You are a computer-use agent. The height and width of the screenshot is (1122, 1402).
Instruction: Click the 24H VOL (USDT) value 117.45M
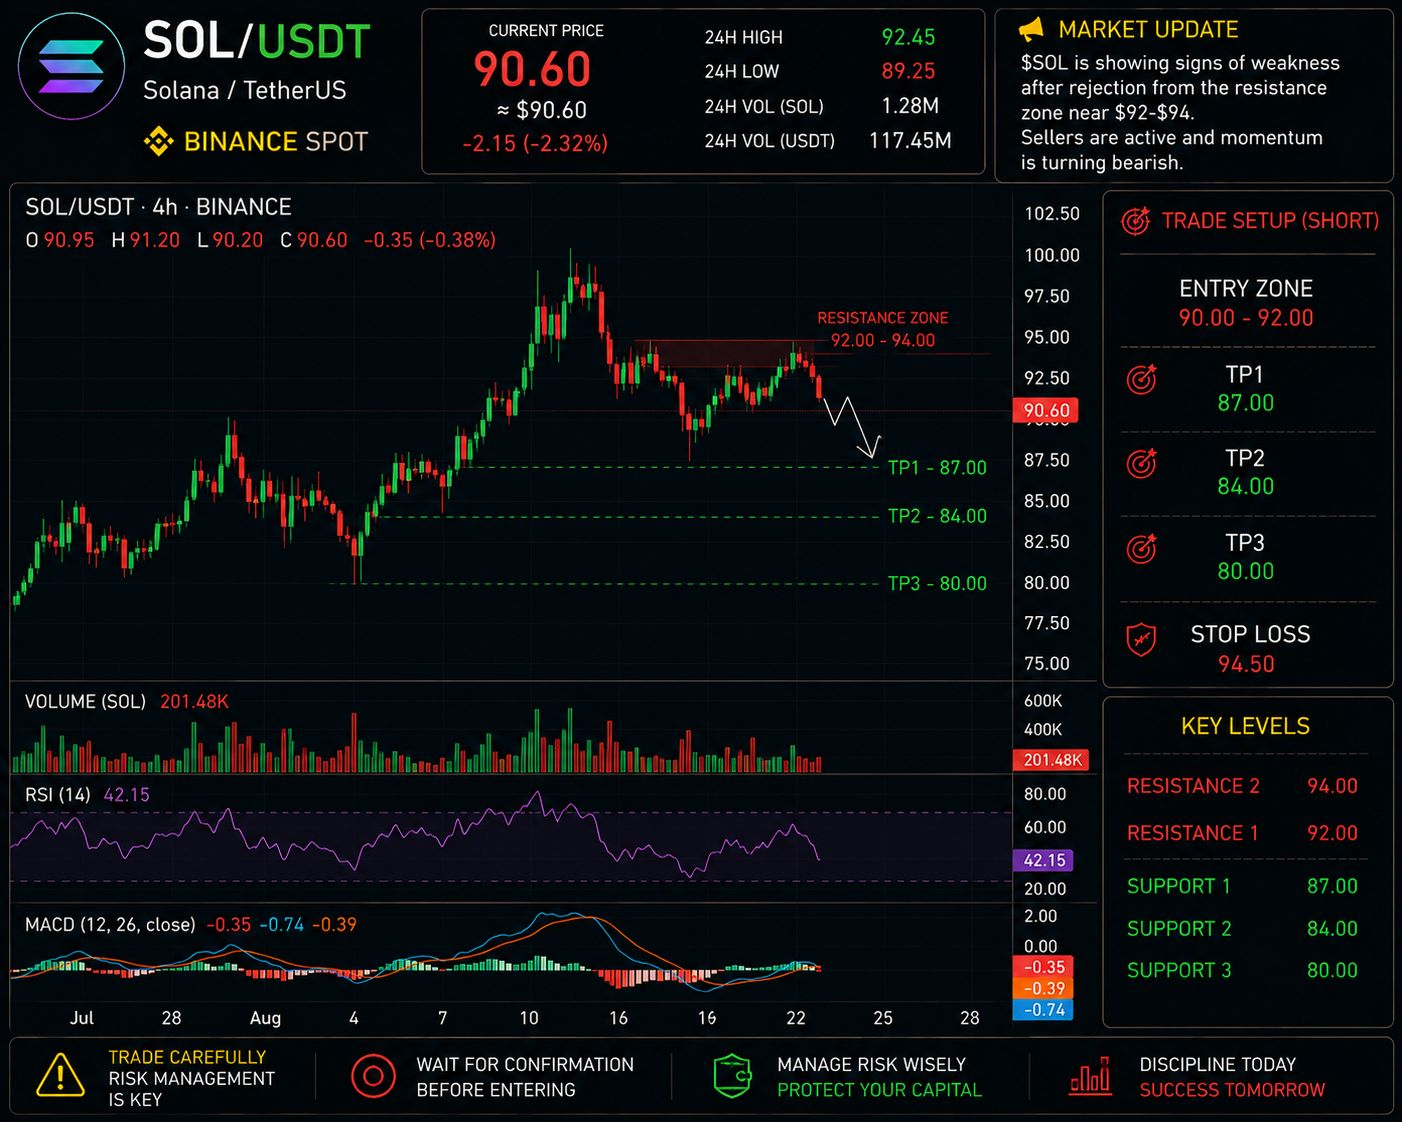click(910, 141)
